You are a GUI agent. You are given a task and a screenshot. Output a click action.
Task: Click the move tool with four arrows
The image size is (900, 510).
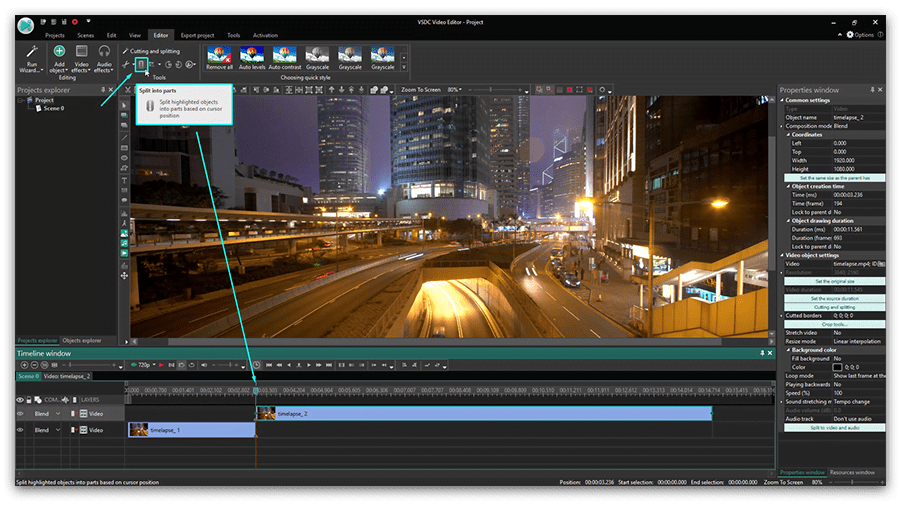click(x=124, y=276)
